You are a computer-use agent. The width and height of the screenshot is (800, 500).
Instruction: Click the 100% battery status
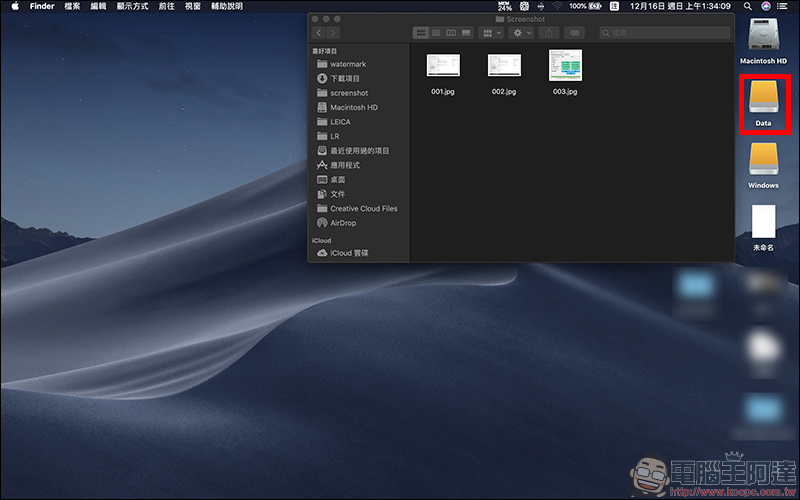point(585,6)
